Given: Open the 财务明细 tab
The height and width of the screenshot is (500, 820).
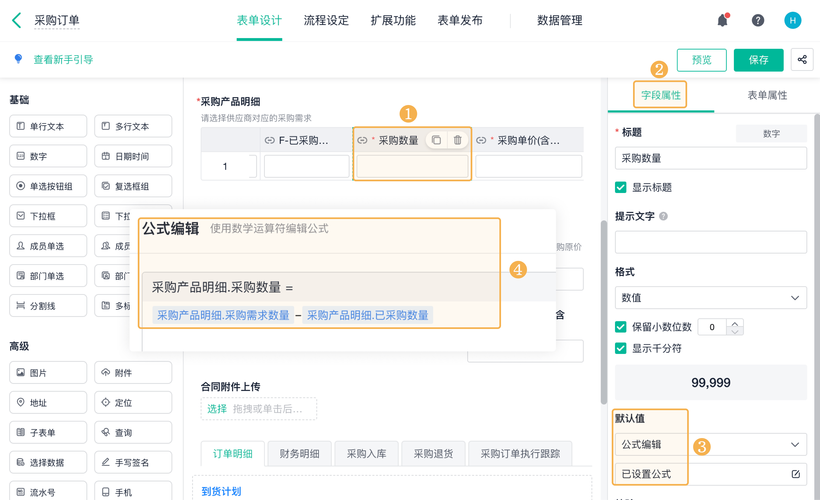Looking at the screenshot, I should (x=300, y=453).
